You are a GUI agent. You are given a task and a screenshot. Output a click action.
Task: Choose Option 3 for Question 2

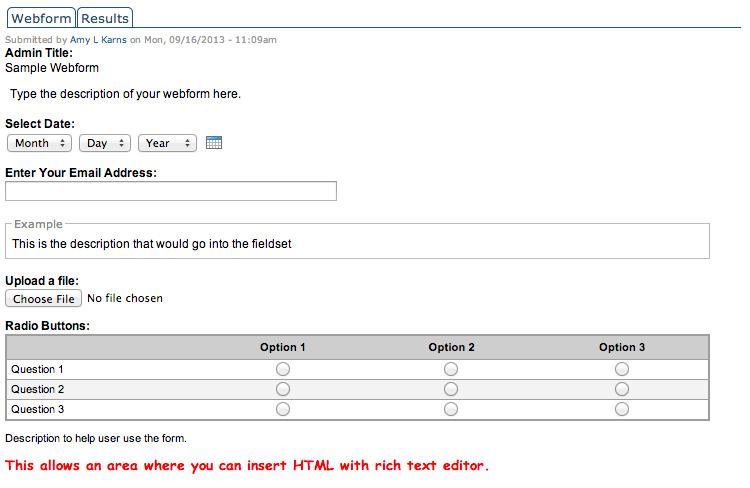coord(622,389)
